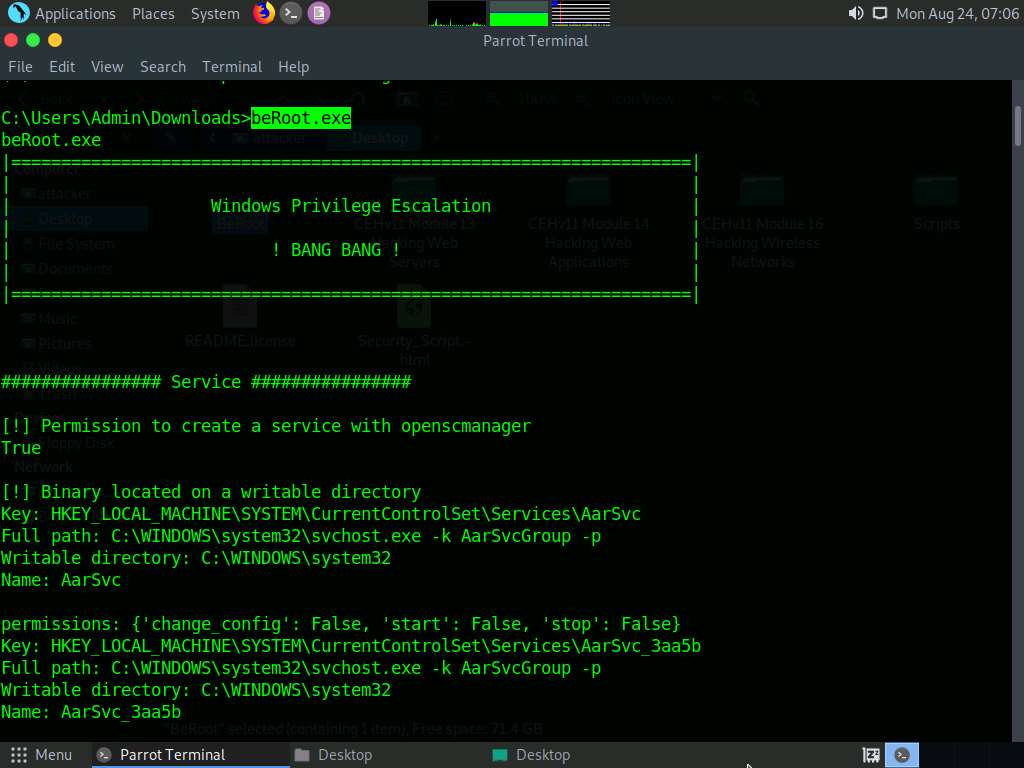Open the terminal Edit menu
Image resolution: width=1024 pixels, height=768 pixels.
pos(62,67)
